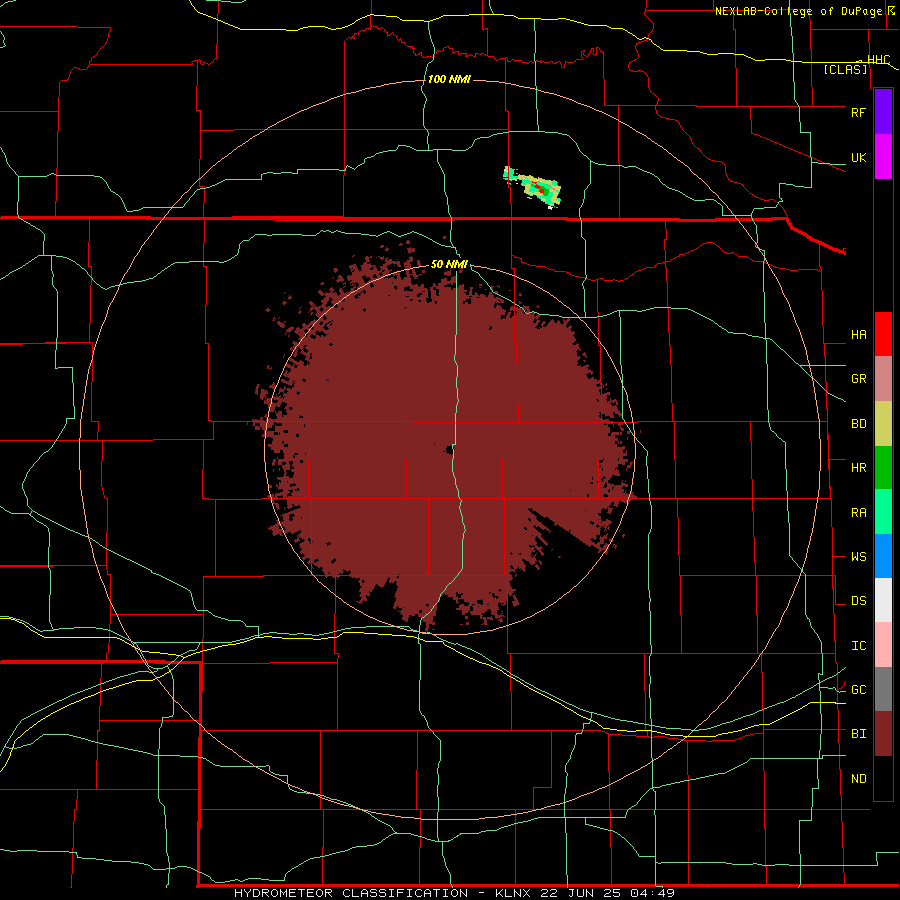Click the small multicolored precipitation echo cell
The width and height of the screenshot is (900, 900).
coord(532,187)
